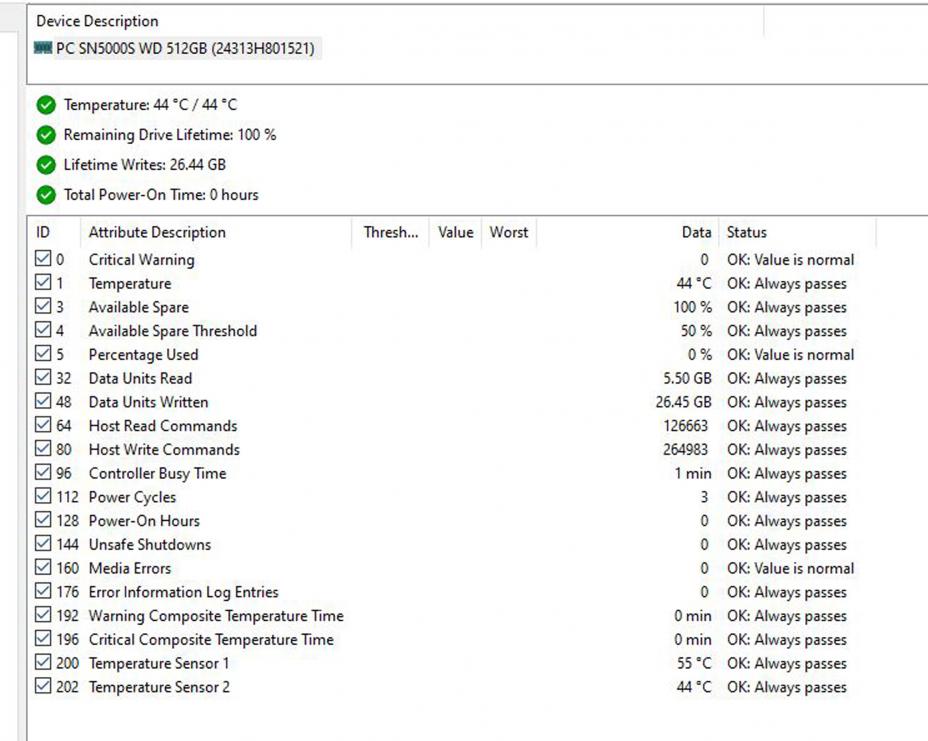The height and width of the screenshot is (741, 928).
Task: Click the SSD drive icon beside PC SN5000S
Action: coord(42,48)
